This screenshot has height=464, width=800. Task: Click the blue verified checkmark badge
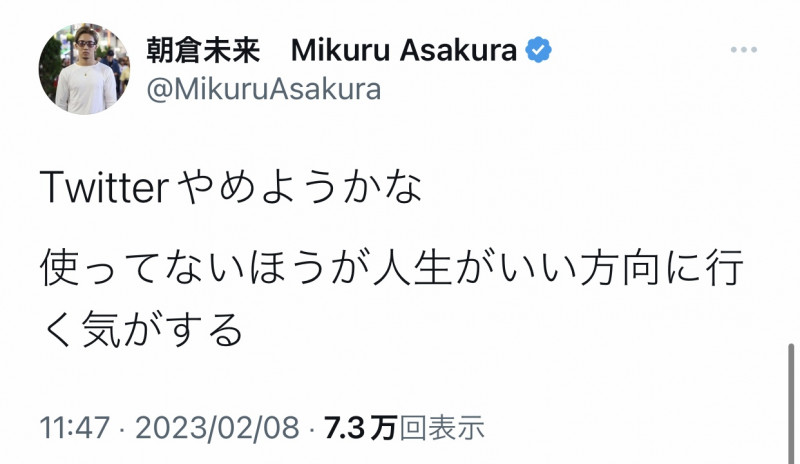pos(540,50)
